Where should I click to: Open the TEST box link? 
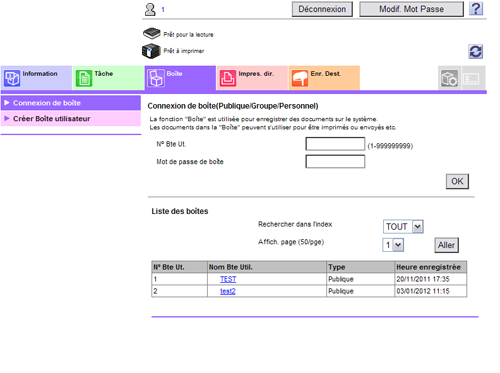tap(228, 279)
